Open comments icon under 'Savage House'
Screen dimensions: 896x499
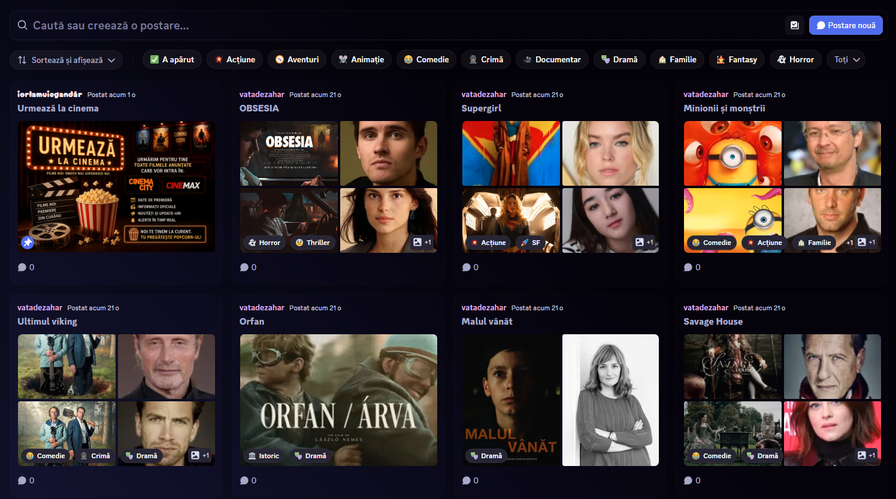(688, 480)
